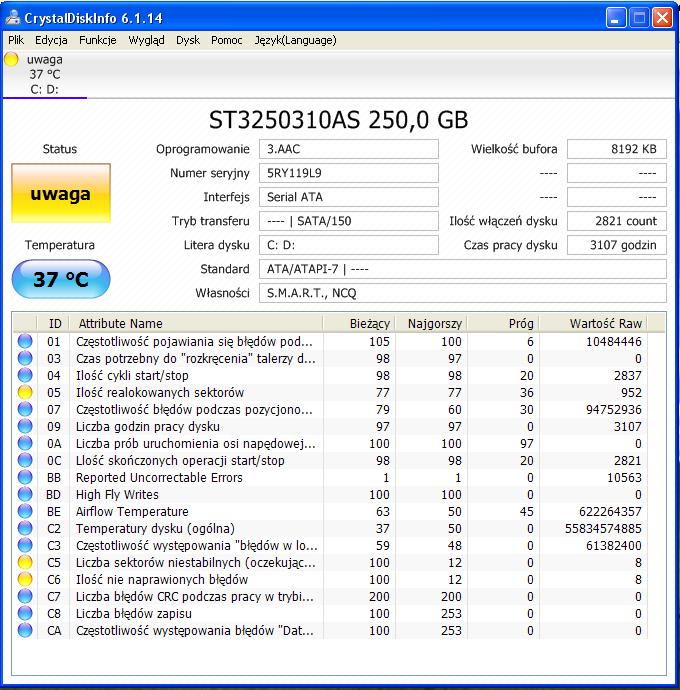Open the Pomoc menu

227,40
